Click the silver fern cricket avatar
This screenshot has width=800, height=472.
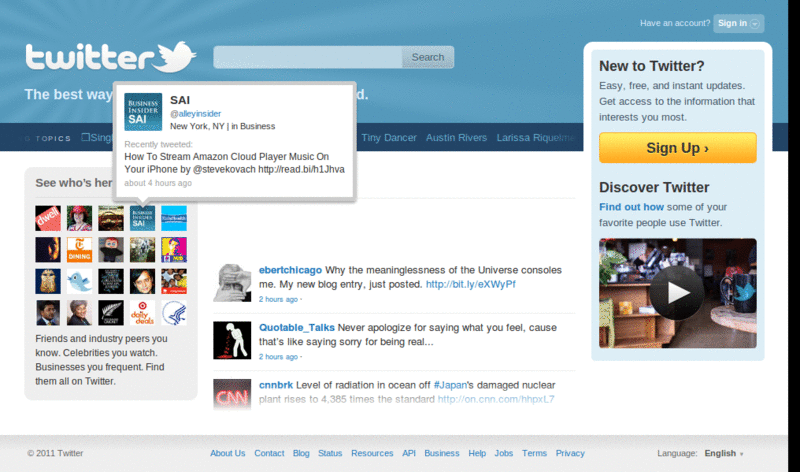tap(111, 313)
